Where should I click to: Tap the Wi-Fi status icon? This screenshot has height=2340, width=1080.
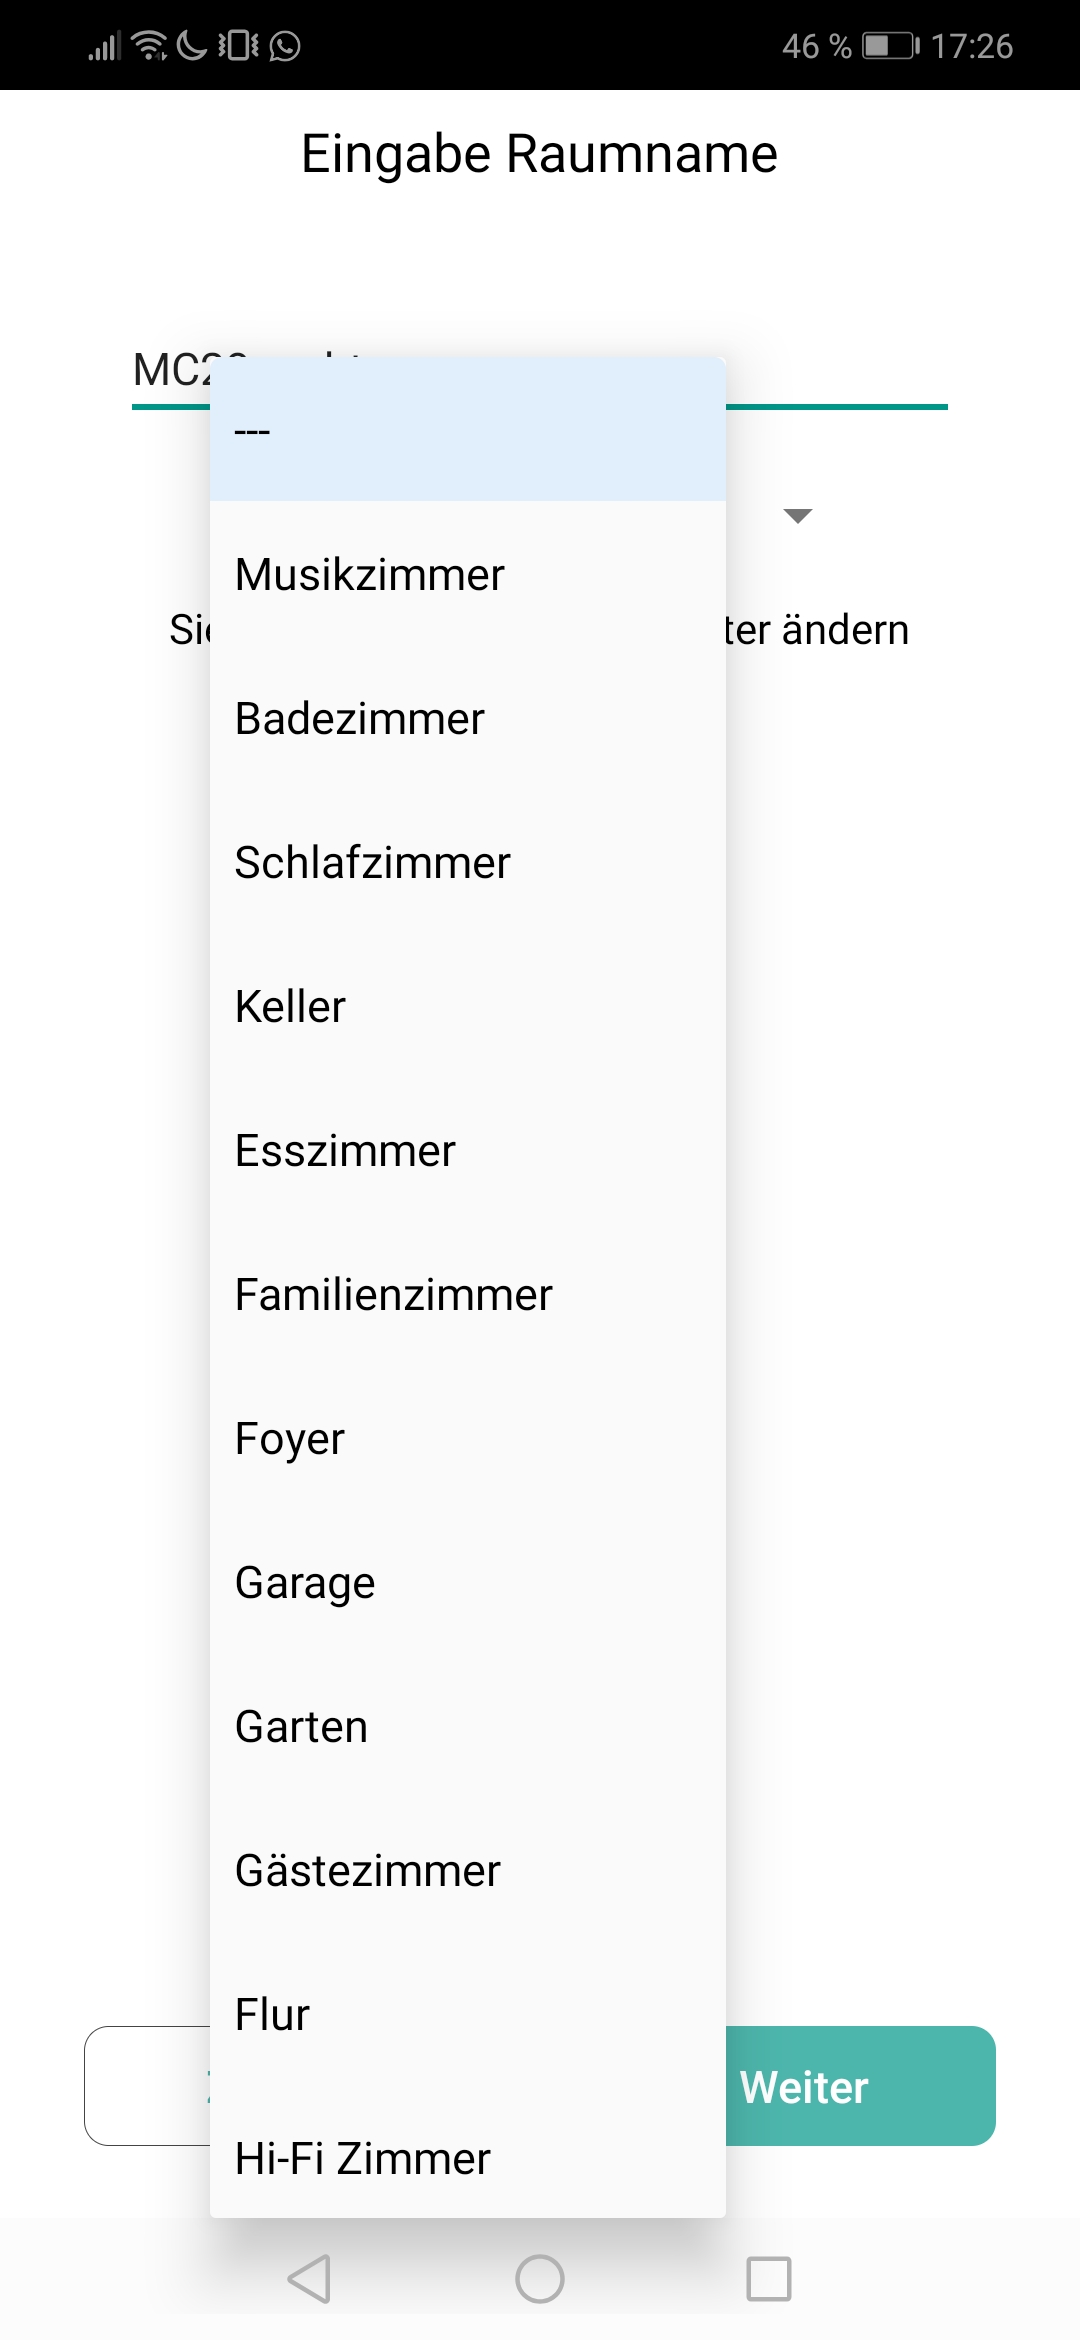149,46
